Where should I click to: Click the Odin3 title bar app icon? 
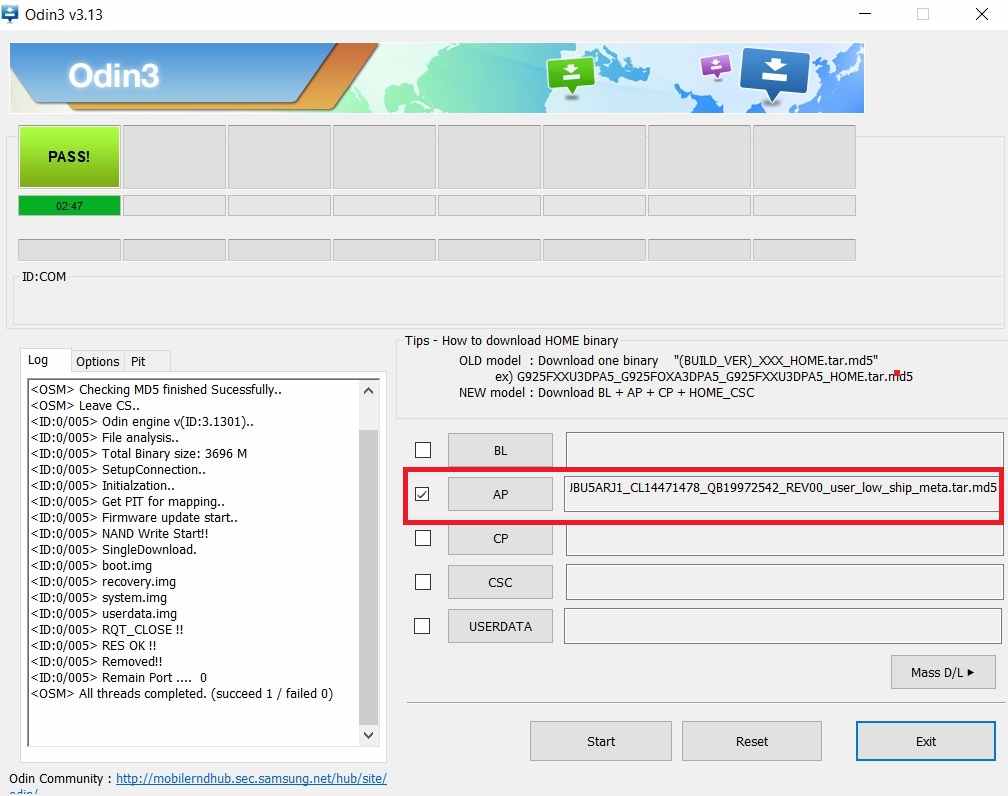tap(10, 14)
